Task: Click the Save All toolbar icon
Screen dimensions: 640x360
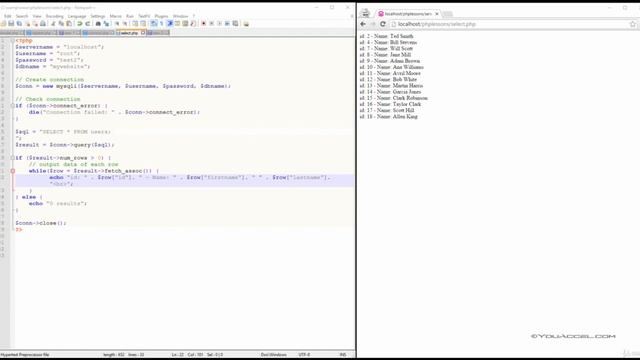Action: pos(19,24)
